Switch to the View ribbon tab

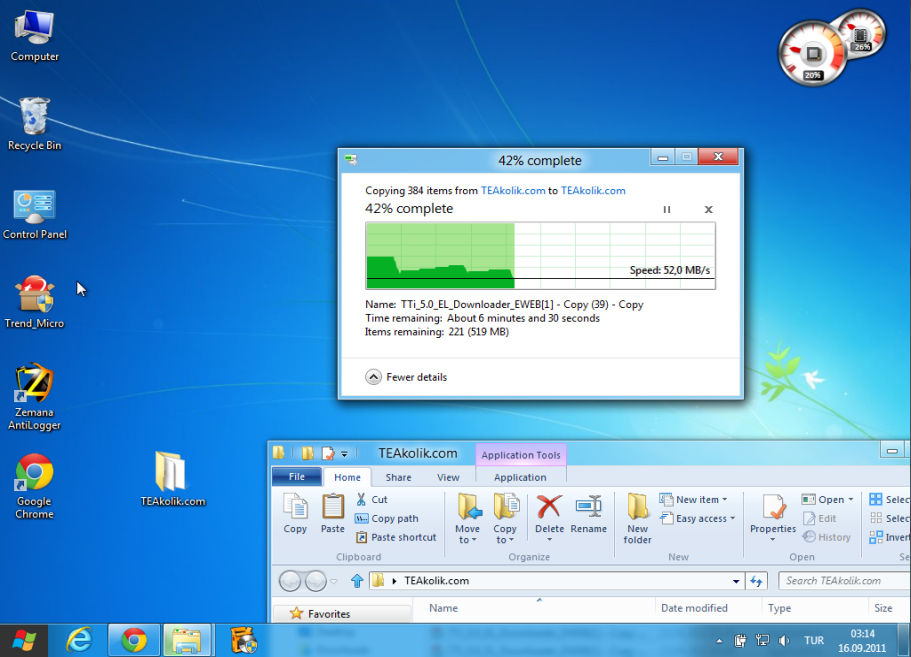448,478
